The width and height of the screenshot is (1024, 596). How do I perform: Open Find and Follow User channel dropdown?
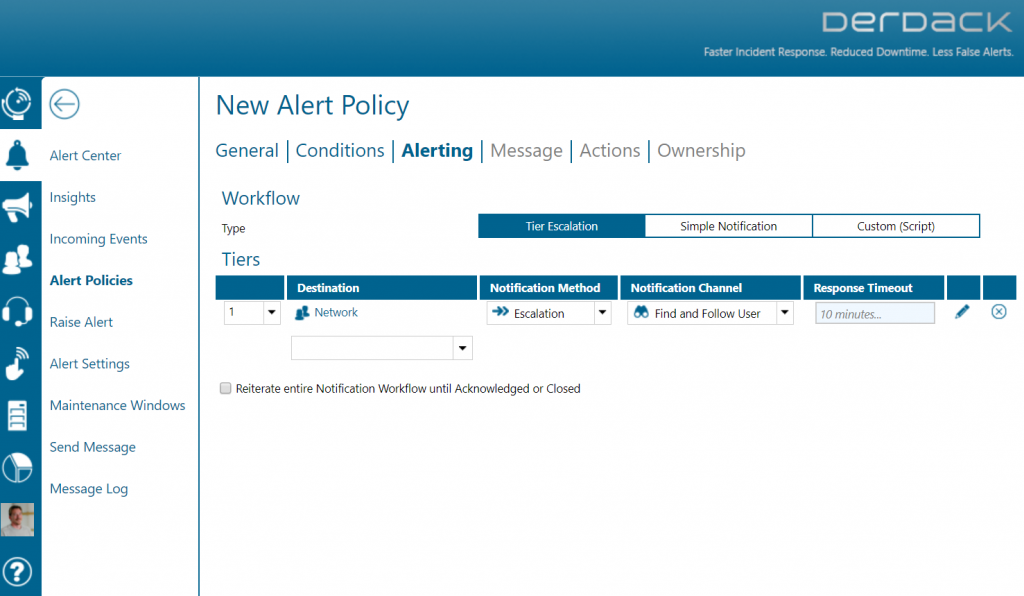pos(784,313)
